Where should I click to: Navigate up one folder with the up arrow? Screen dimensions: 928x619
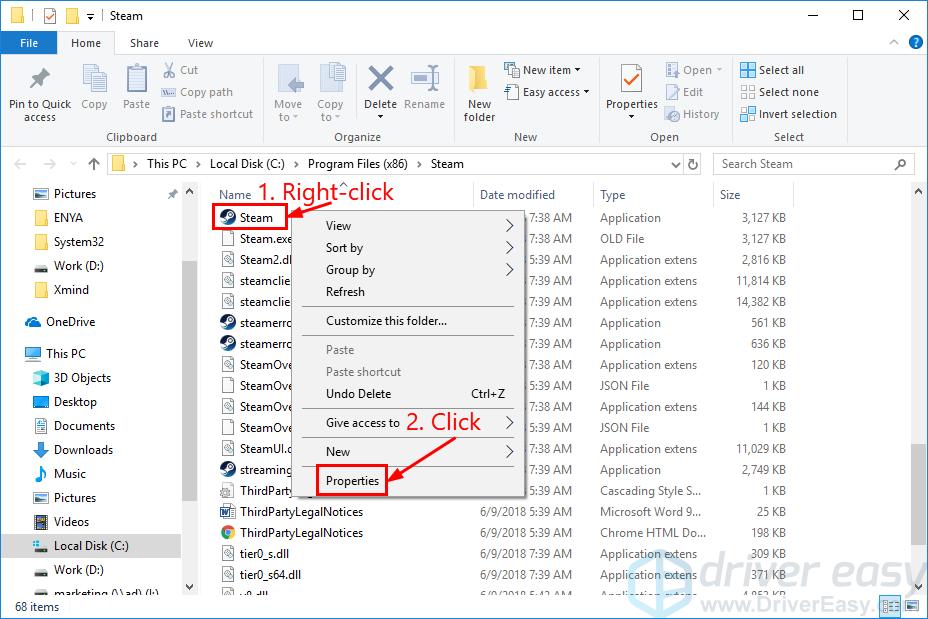click(93, 163)
